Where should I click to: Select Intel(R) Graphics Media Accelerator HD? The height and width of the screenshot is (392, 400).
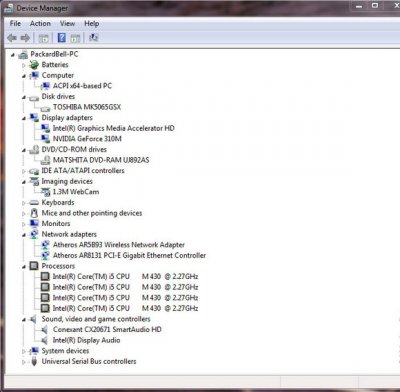point(114,128)
